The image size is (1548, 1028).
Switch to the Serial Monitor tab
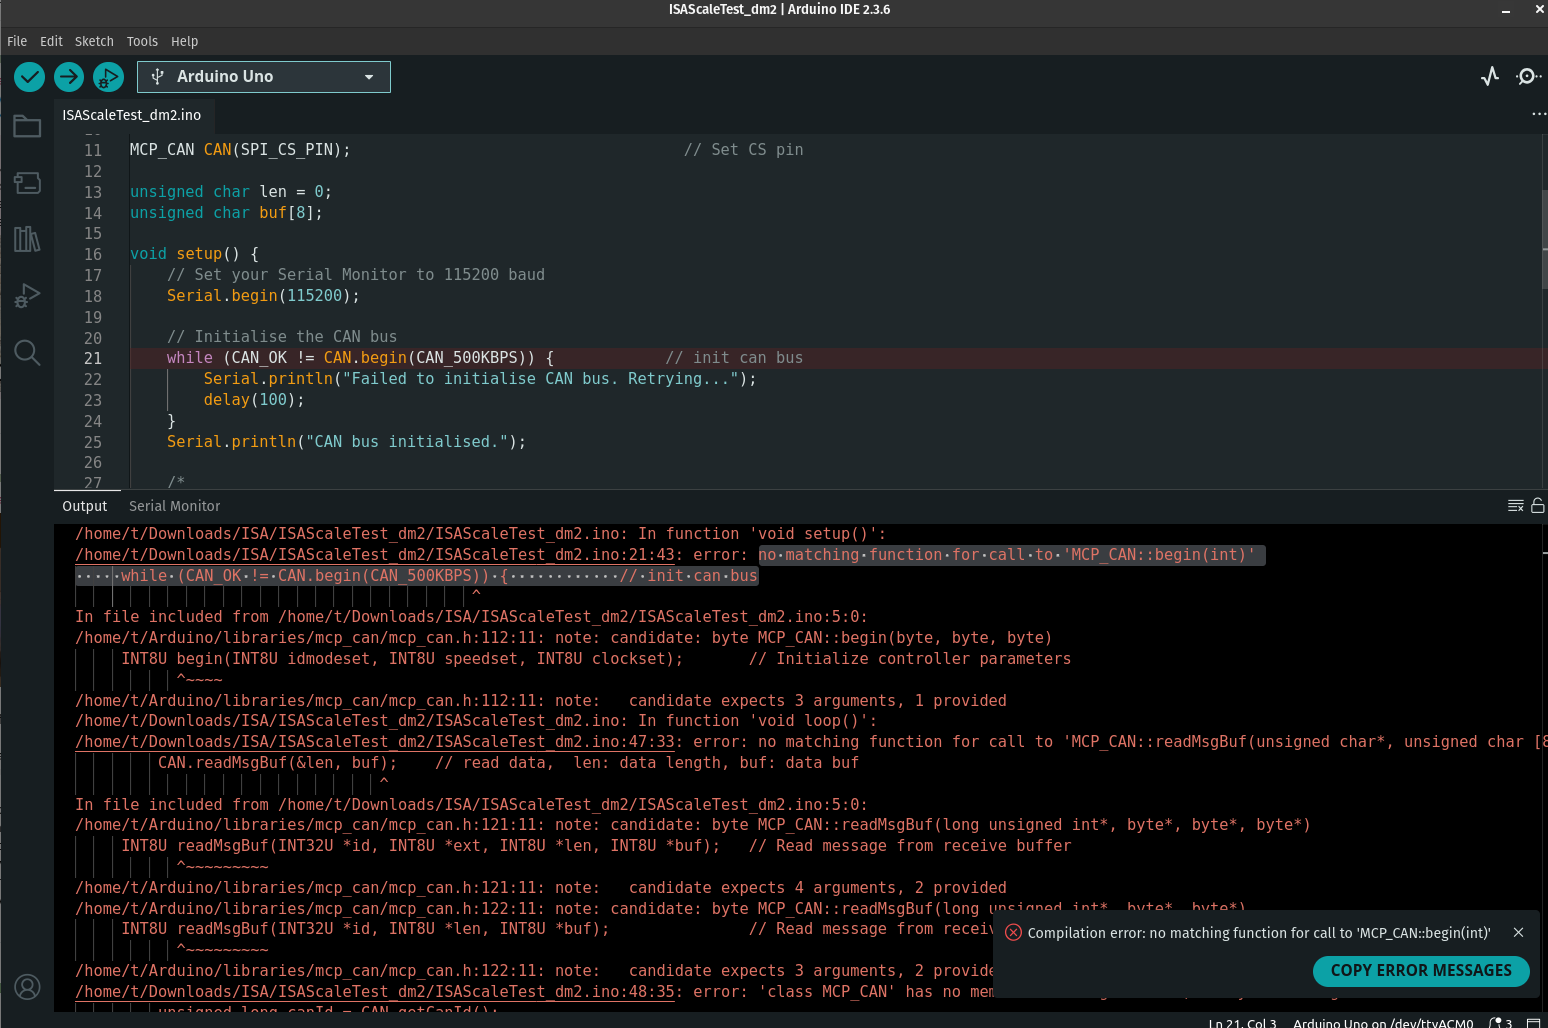pyautogui.click(x=174, y=506)
